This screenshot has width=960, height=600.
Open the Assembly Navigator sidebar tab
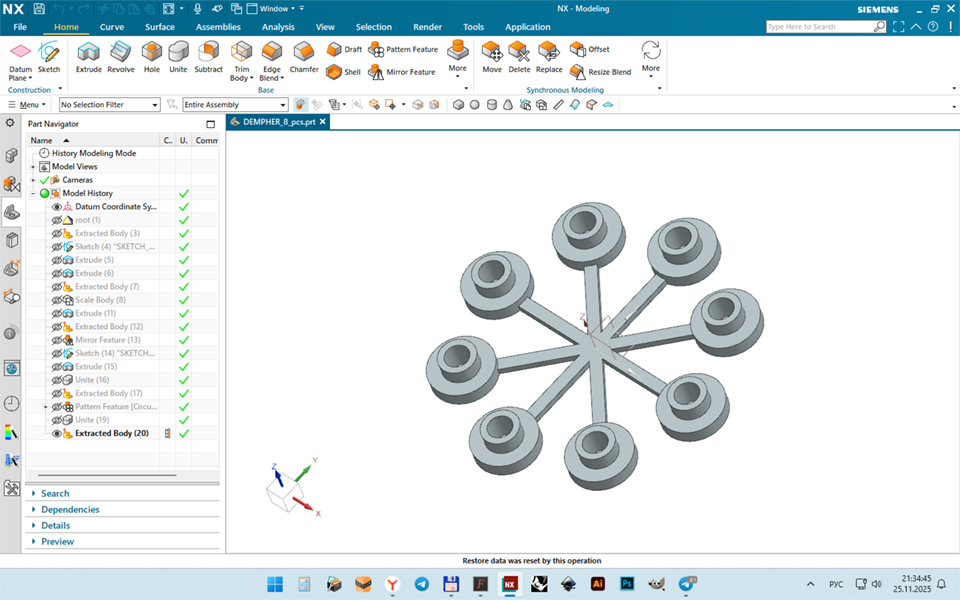pyautogui.click(x=11, y=156)
